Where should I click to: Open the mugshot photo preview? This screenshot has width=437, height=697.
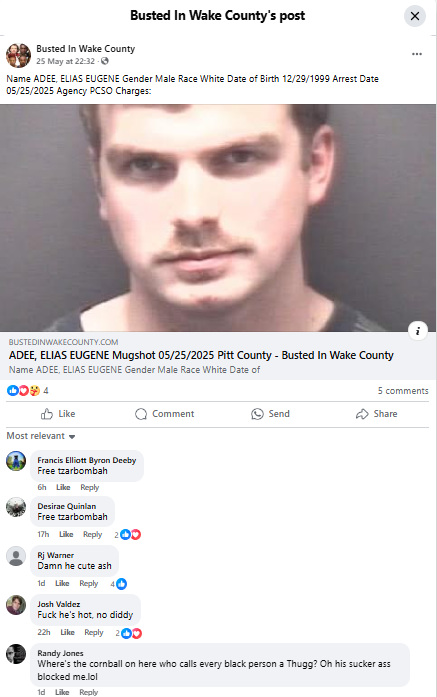[x=218, y=218]
